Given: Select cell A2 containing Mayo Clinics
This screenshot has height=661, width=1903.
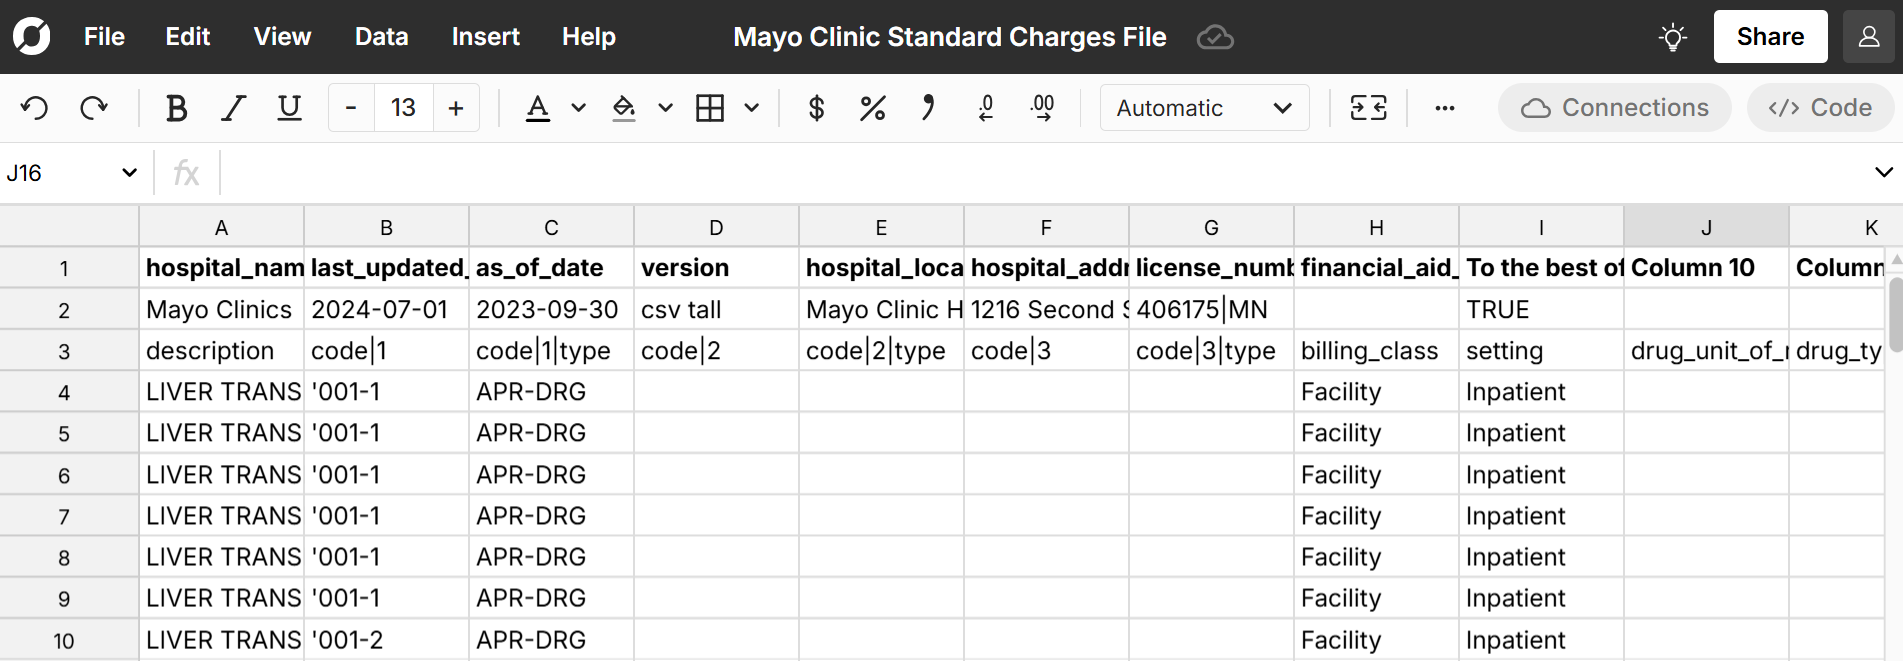Looking at the screenshot, I should coord(221,310).
